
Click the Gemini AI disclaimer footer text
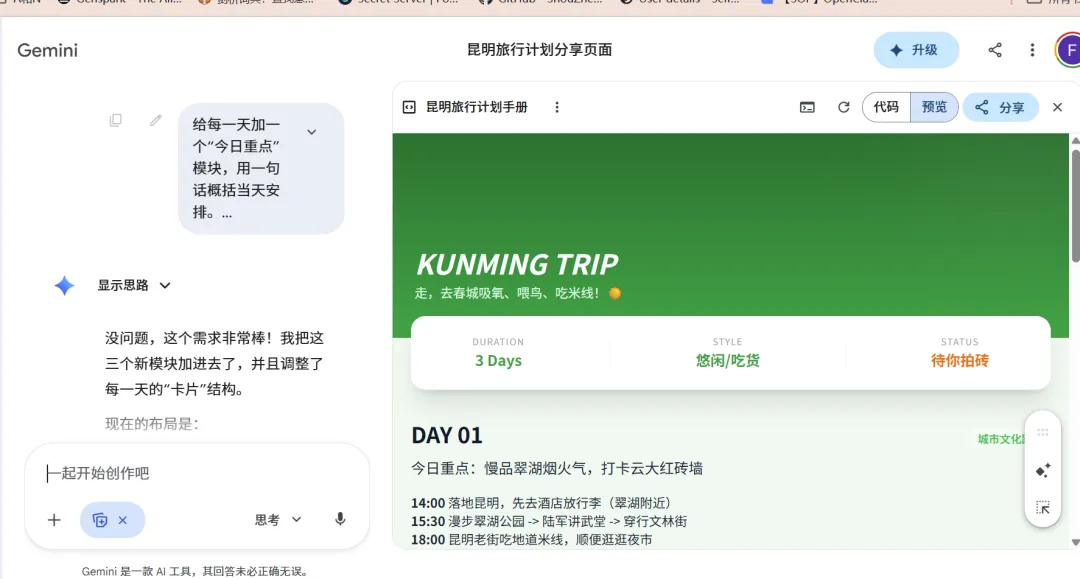(x=196, y=571)
